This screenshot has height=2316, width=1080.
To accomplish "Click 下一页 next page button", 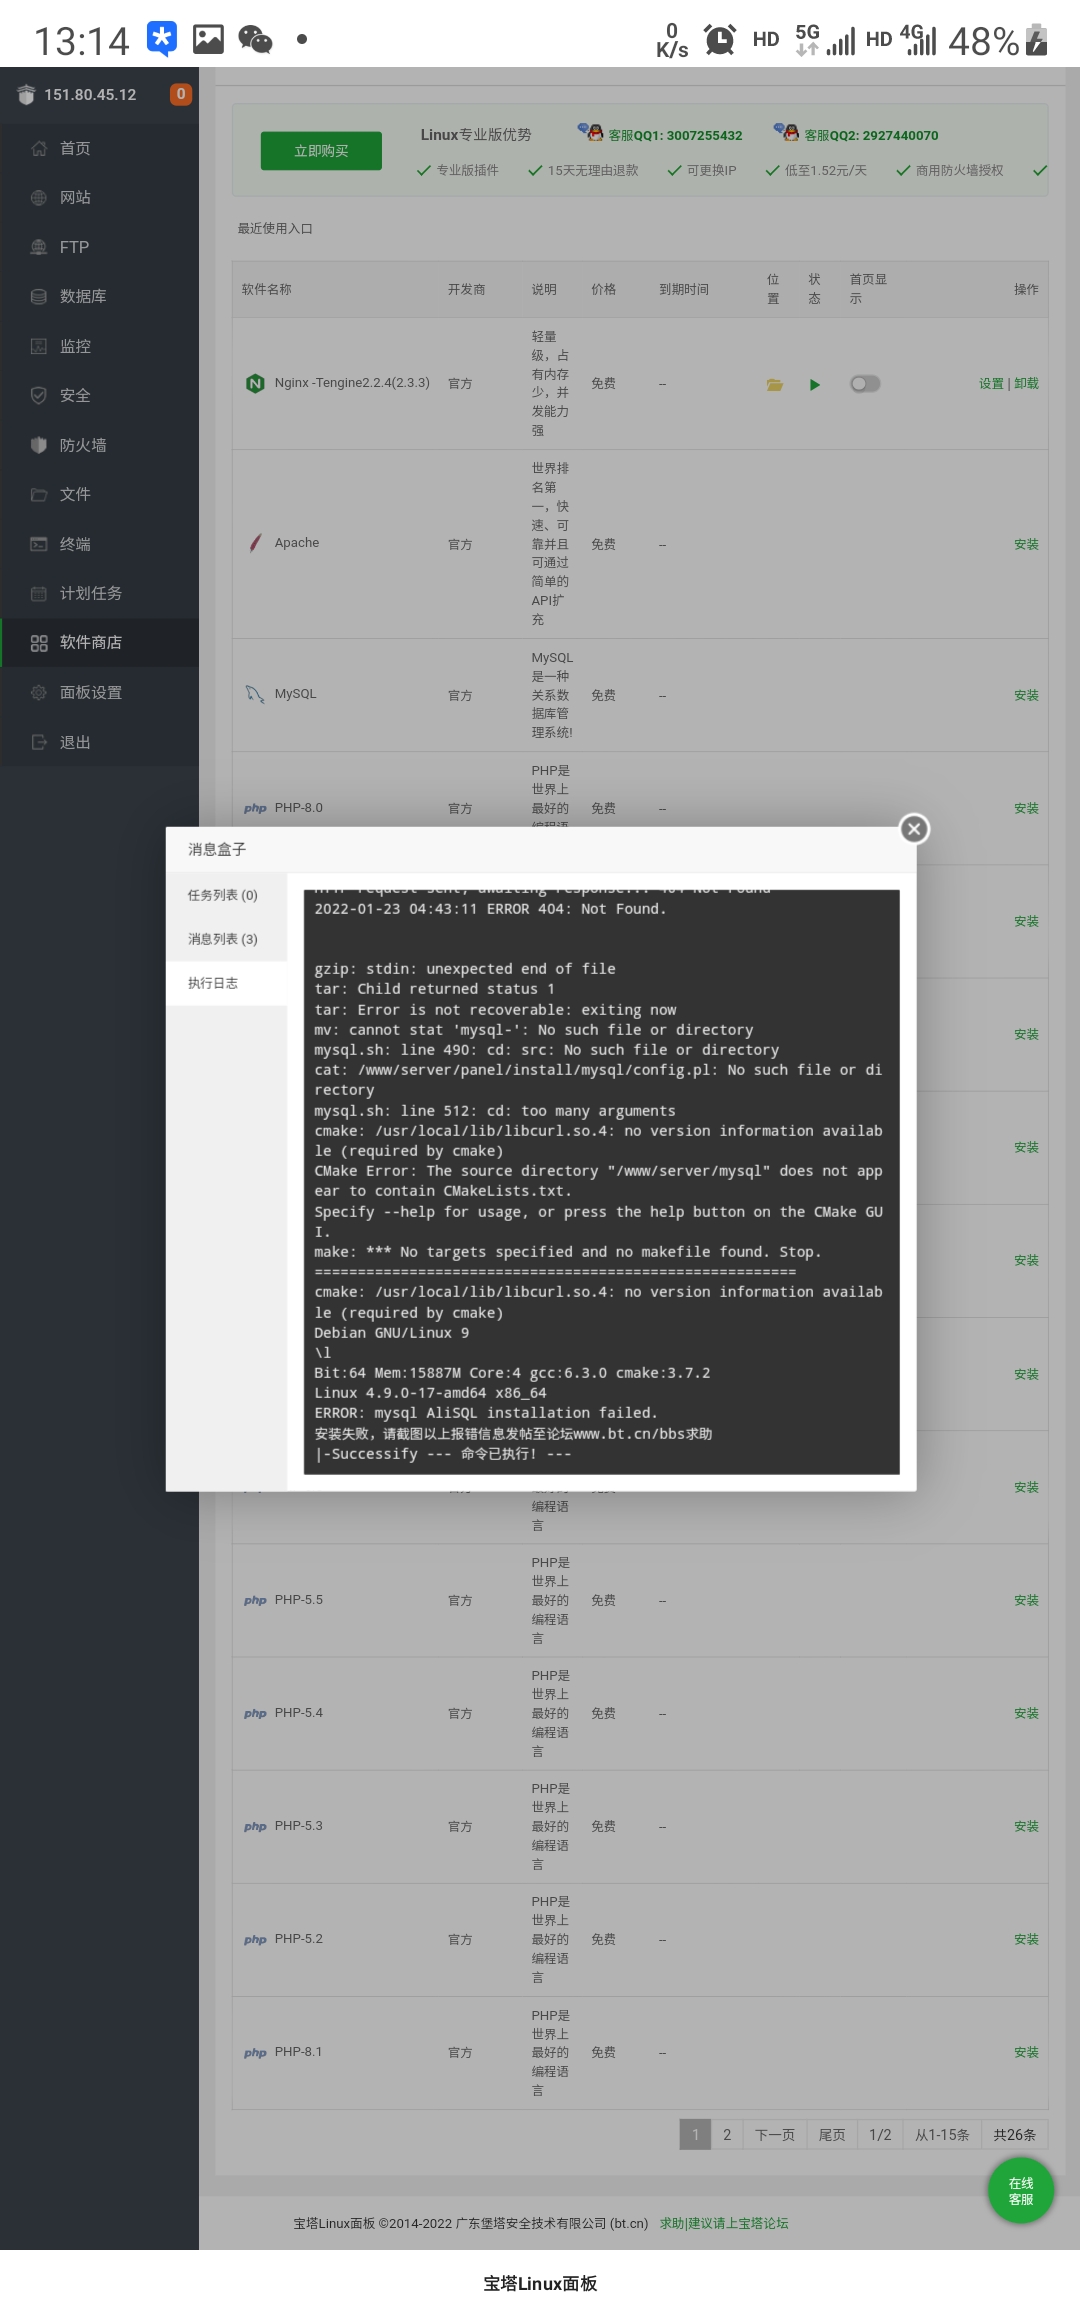I will pyautogui.click(x=775, y=2135).
